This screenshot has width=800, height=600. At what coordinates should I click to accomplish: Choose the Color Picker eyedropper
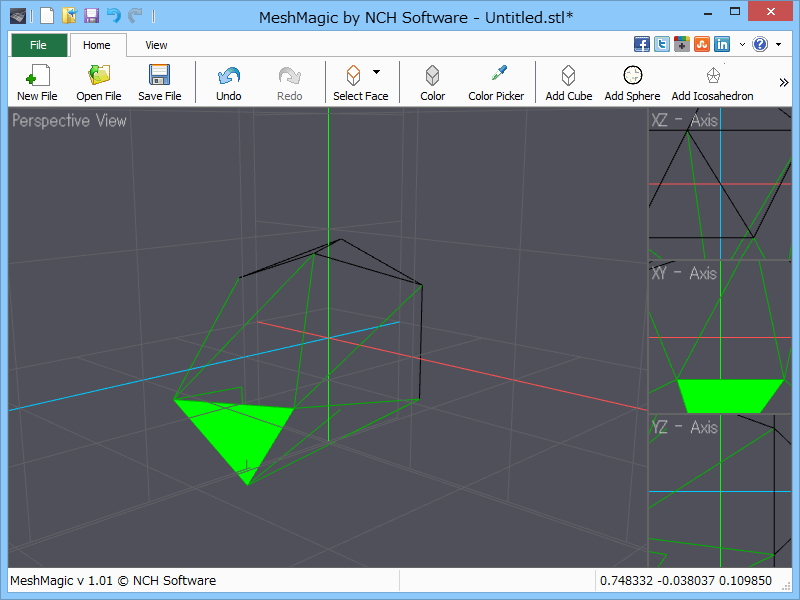[x=496, y=82]
